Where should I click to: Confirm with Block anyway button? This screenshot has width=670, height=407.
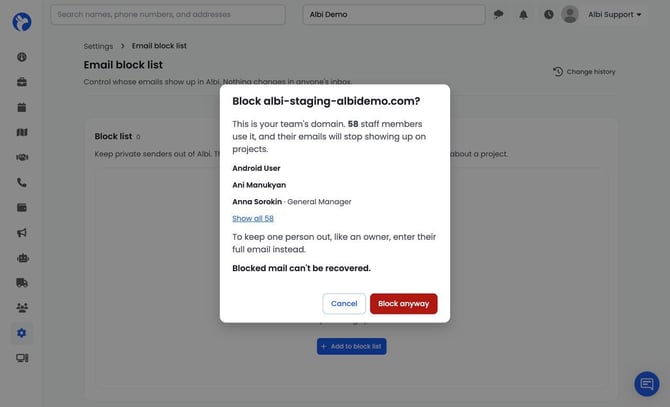tap(403, 304)
